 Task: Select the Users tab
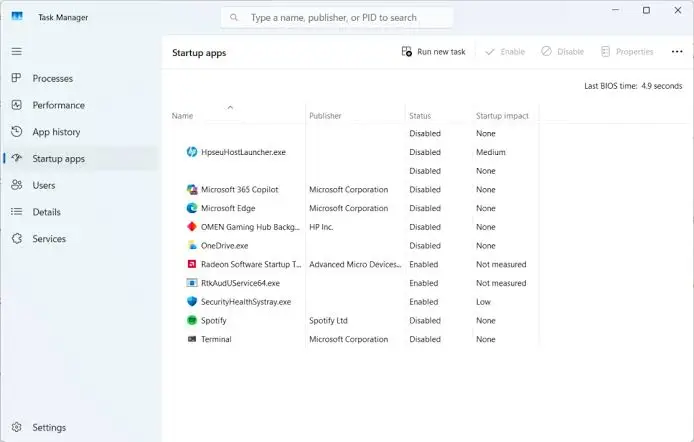click(81, 185)
